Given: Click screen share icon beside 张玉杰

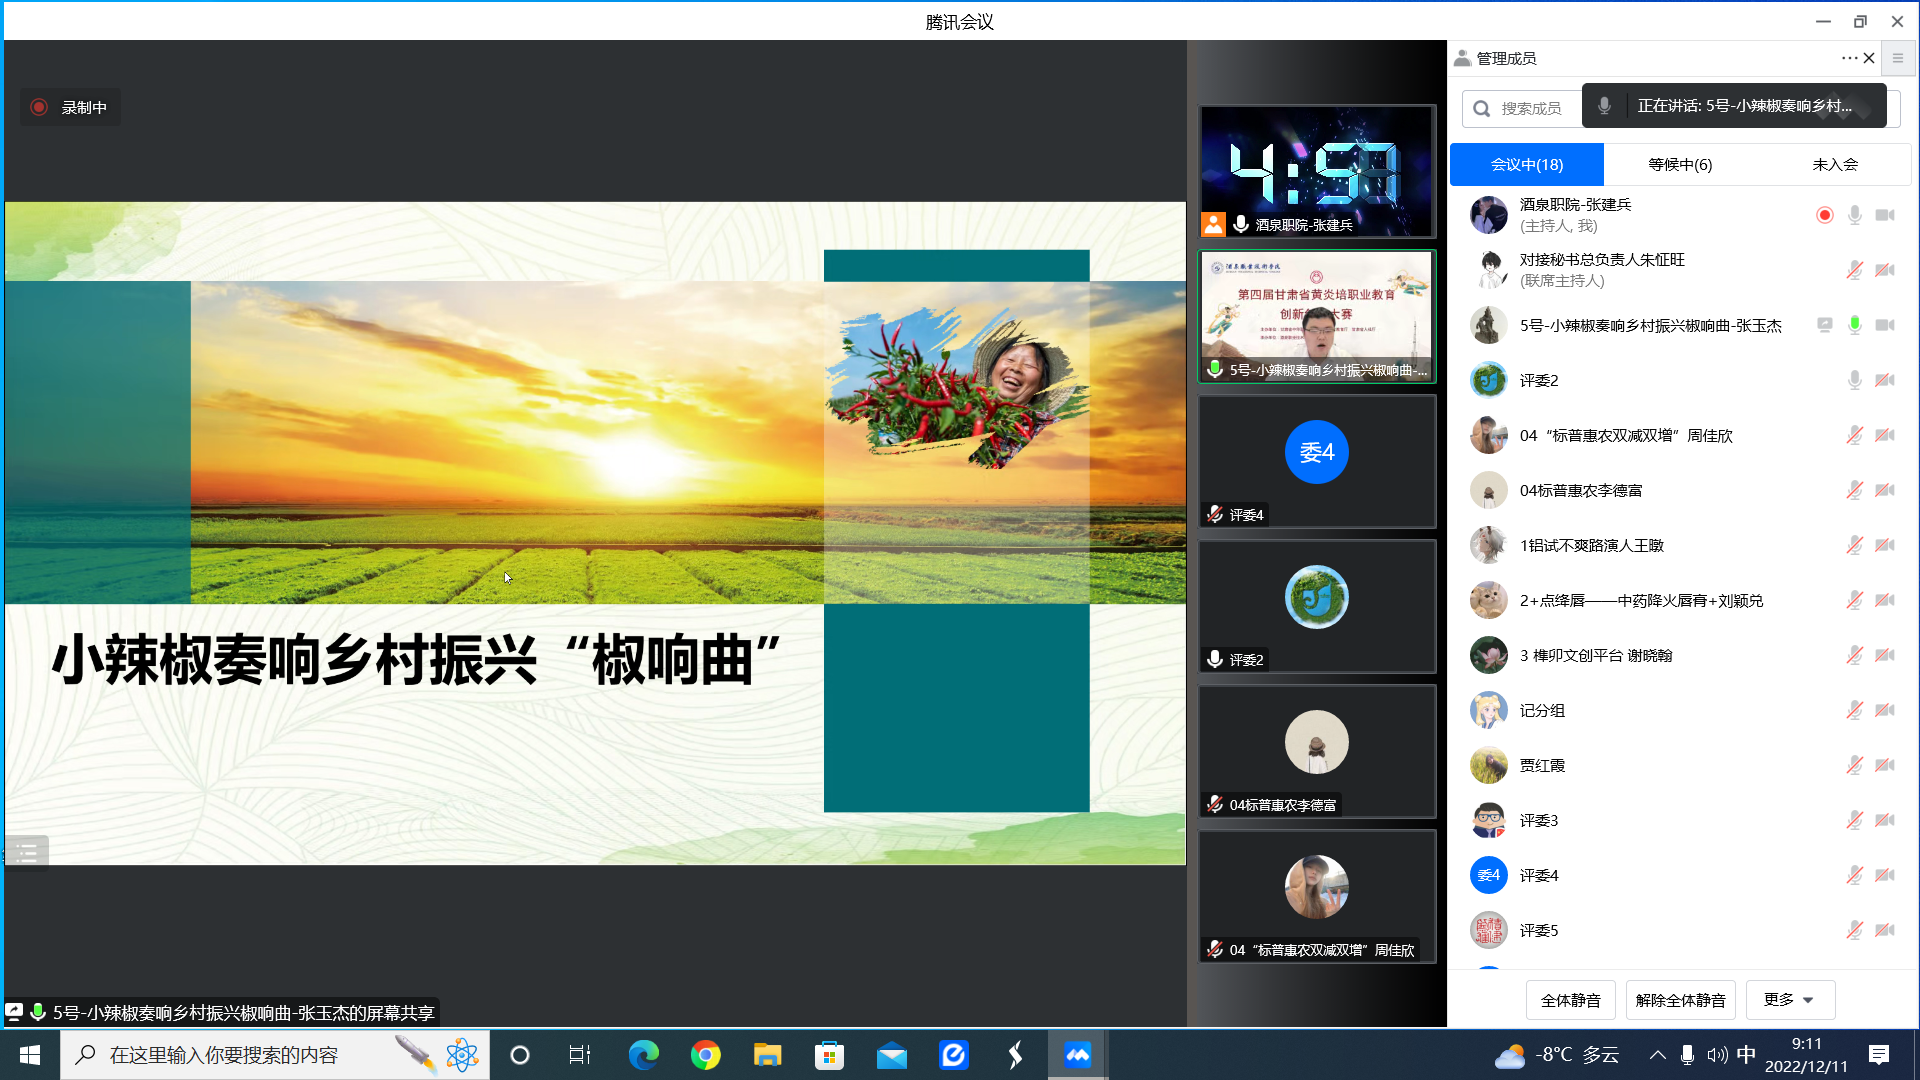Looking at the screenshot, I should (1824, 325).
